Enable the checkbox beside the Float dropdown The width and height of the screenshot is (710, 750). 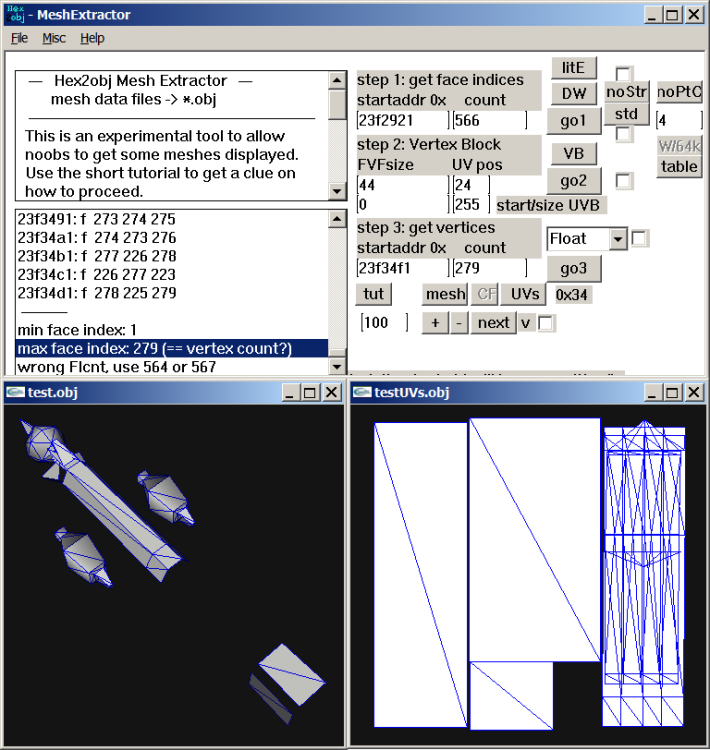pyautogui.click(x=640, y=238)
